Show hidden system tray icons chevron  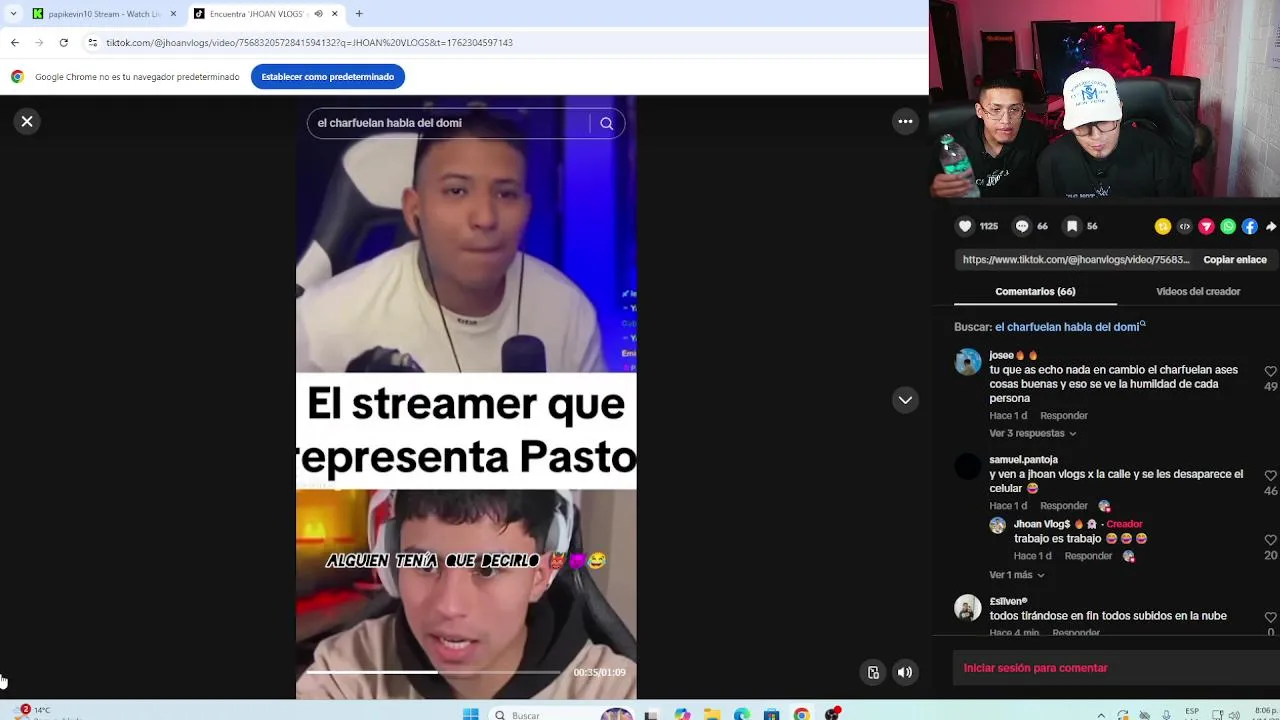tap(1101, 715)
